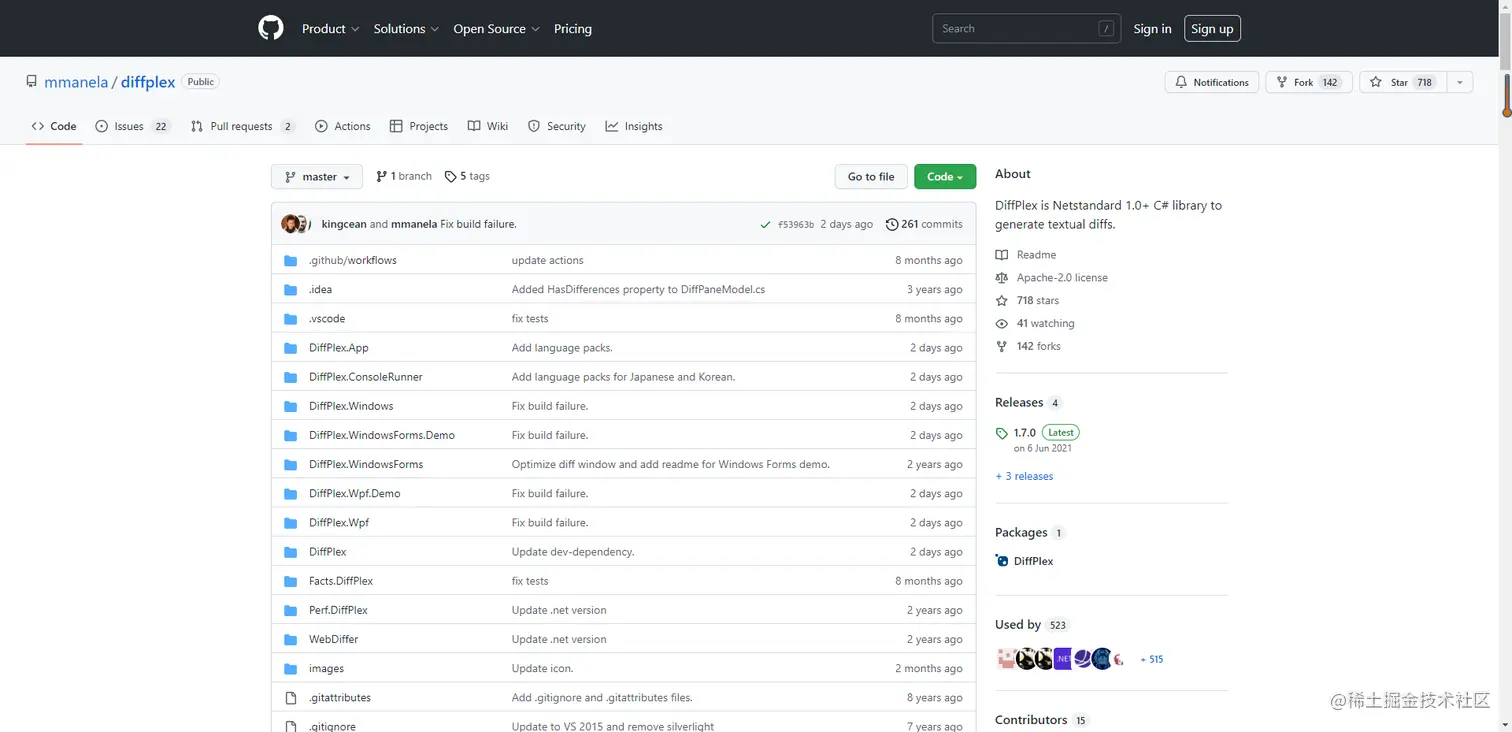The width and height of the screenshot is (1512, 732).
Task: Open the diffplex repository name link
Action: [x=148, y=82]
